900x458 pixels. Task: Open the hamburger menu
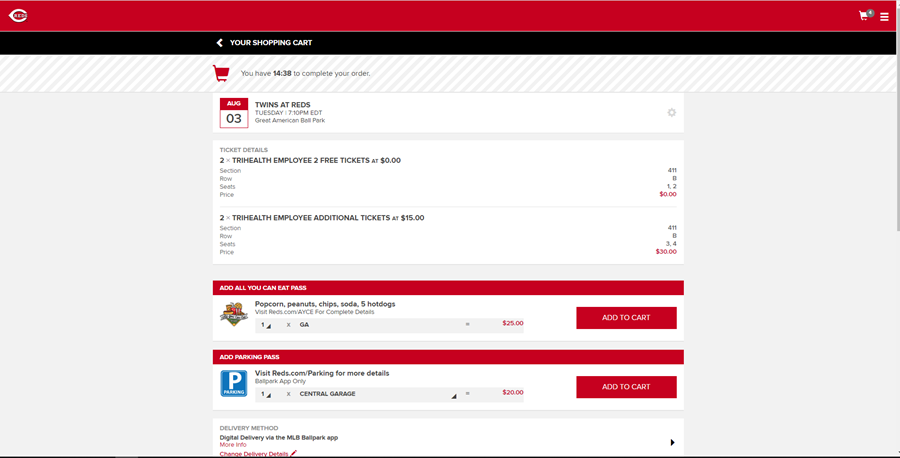(885, 17)
